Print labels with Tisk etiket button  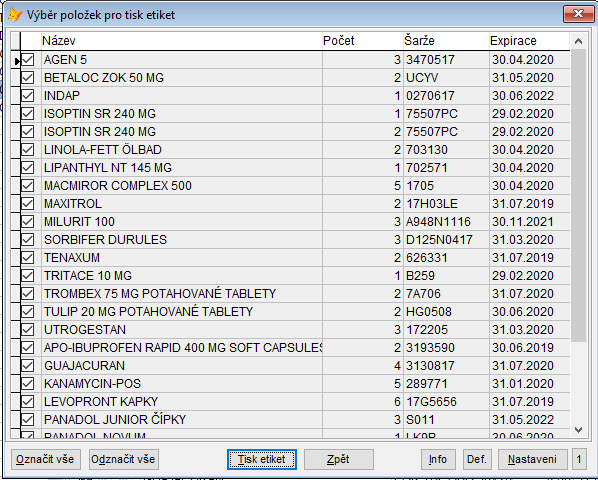pos(262,459)
